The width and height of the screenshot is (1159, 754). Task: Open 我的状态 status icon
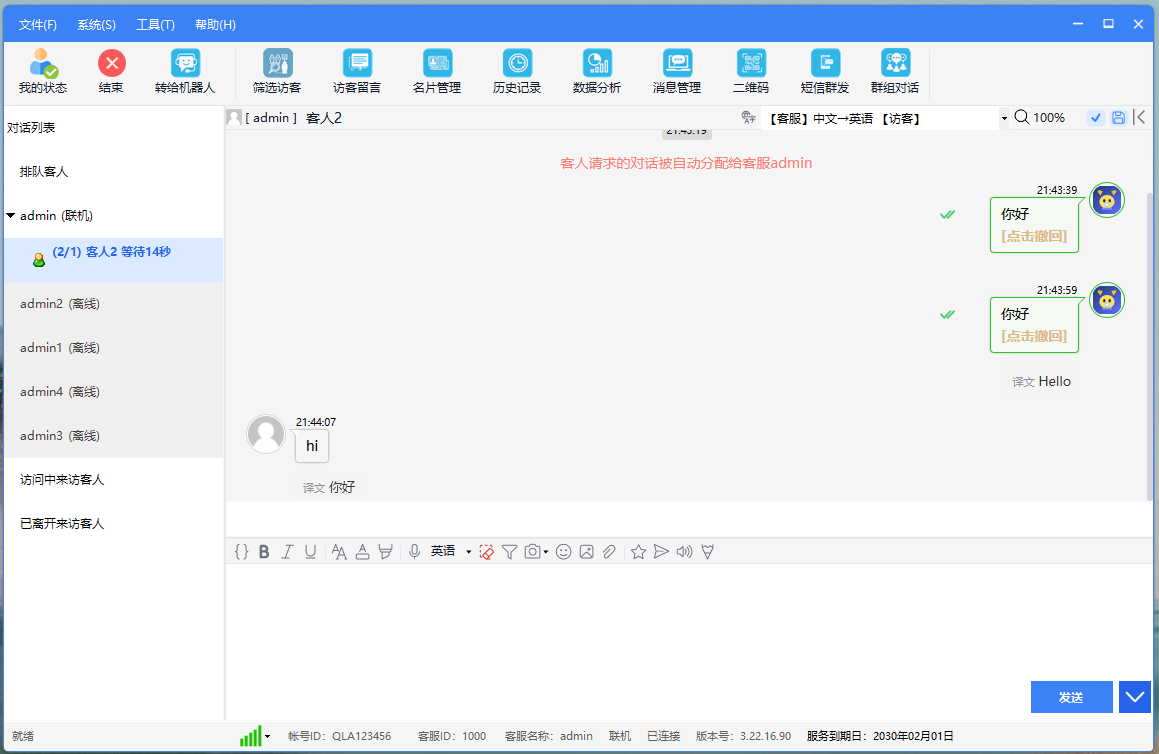click(43, 72)
